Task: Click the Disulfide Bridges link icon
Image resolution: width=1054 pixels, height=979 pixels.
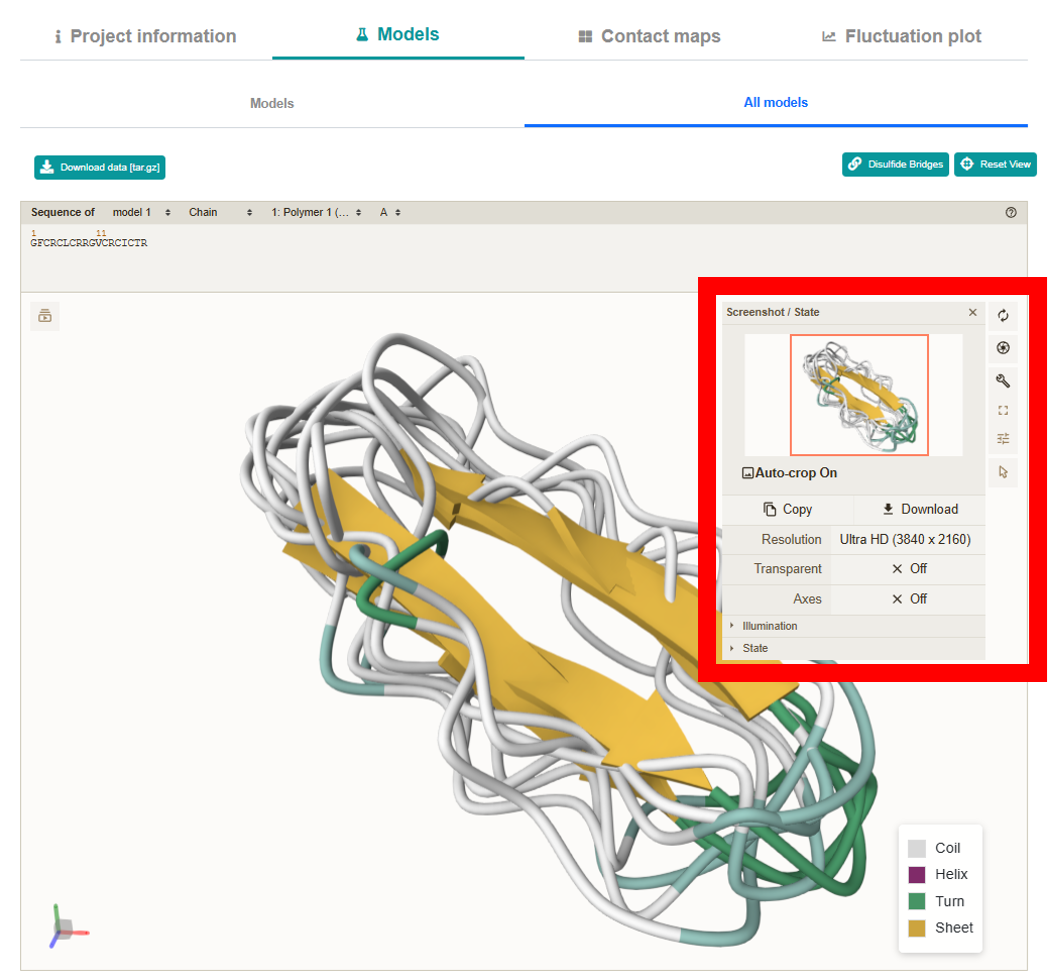Action: point(854,164)
